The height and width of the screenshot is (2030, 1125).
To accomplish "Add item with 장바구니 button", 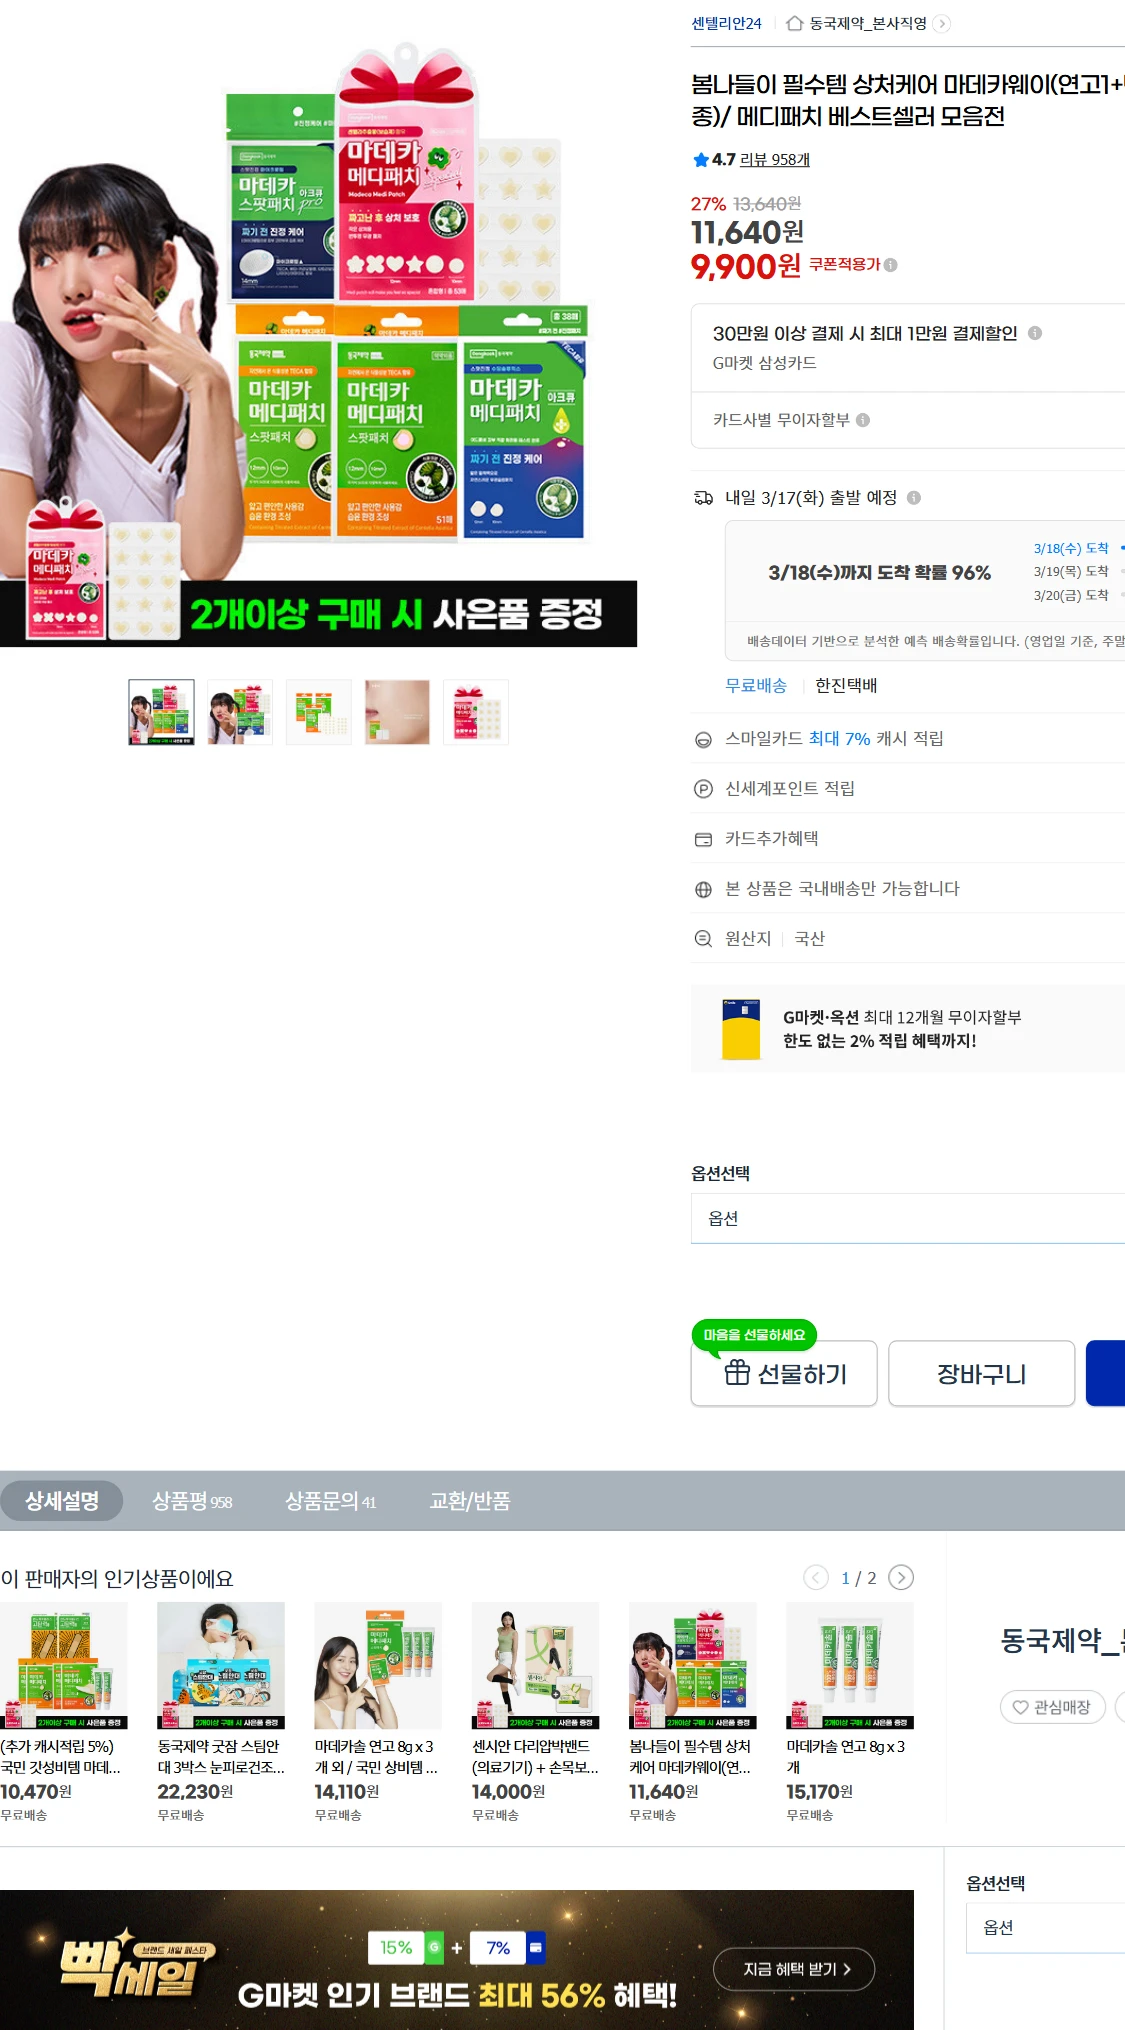I will 981,1374.
